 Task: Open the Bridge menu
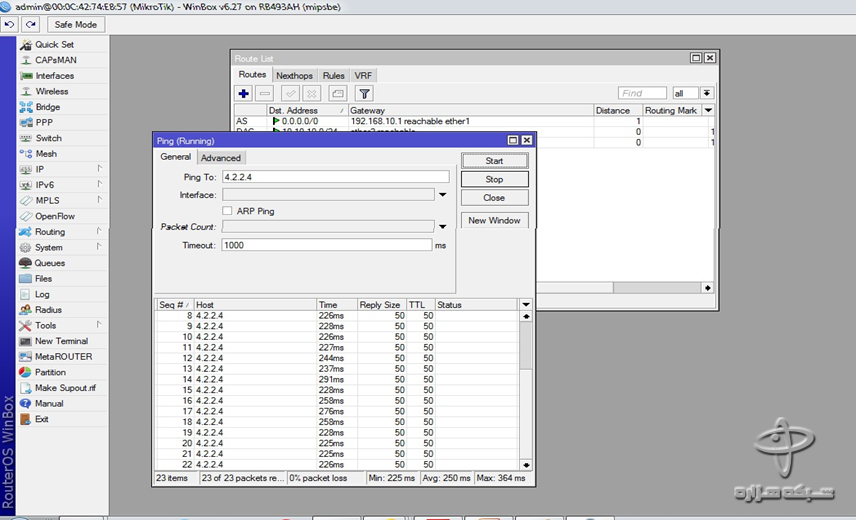(x=47, y=107)
